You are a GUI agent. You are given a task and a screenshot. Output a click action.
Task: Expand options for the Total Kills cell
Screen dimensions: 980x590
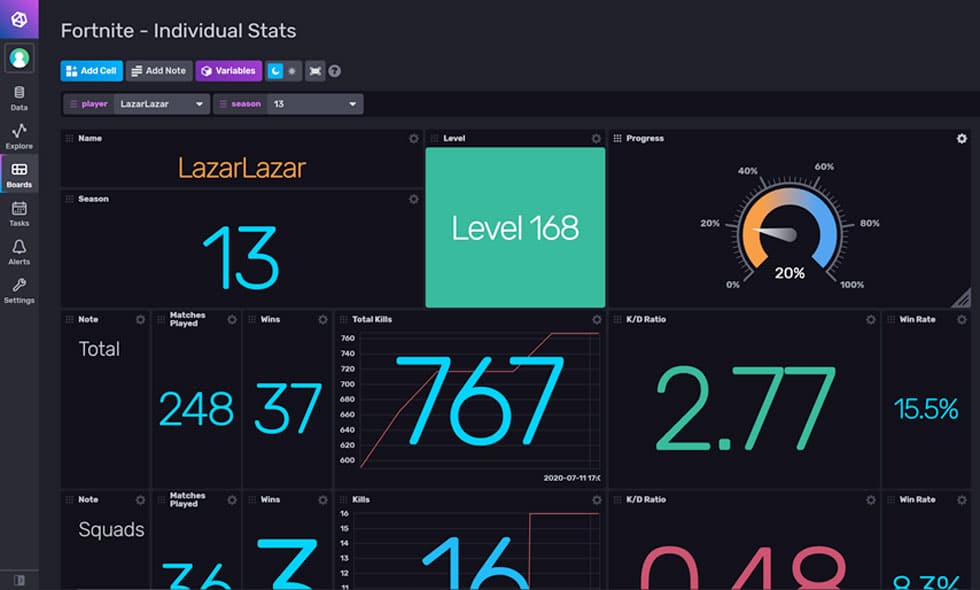pos(595,320)
